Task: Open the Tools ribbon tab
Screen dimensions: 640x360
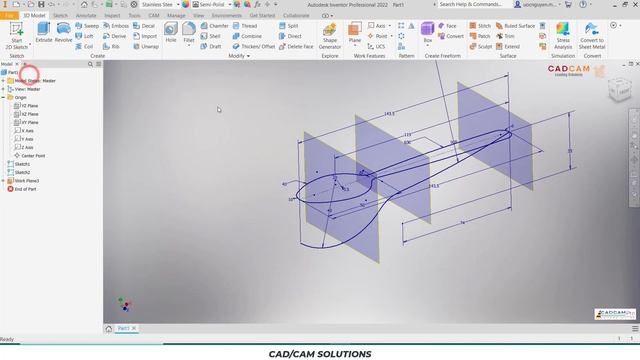Action: click(x=134, y=16)
